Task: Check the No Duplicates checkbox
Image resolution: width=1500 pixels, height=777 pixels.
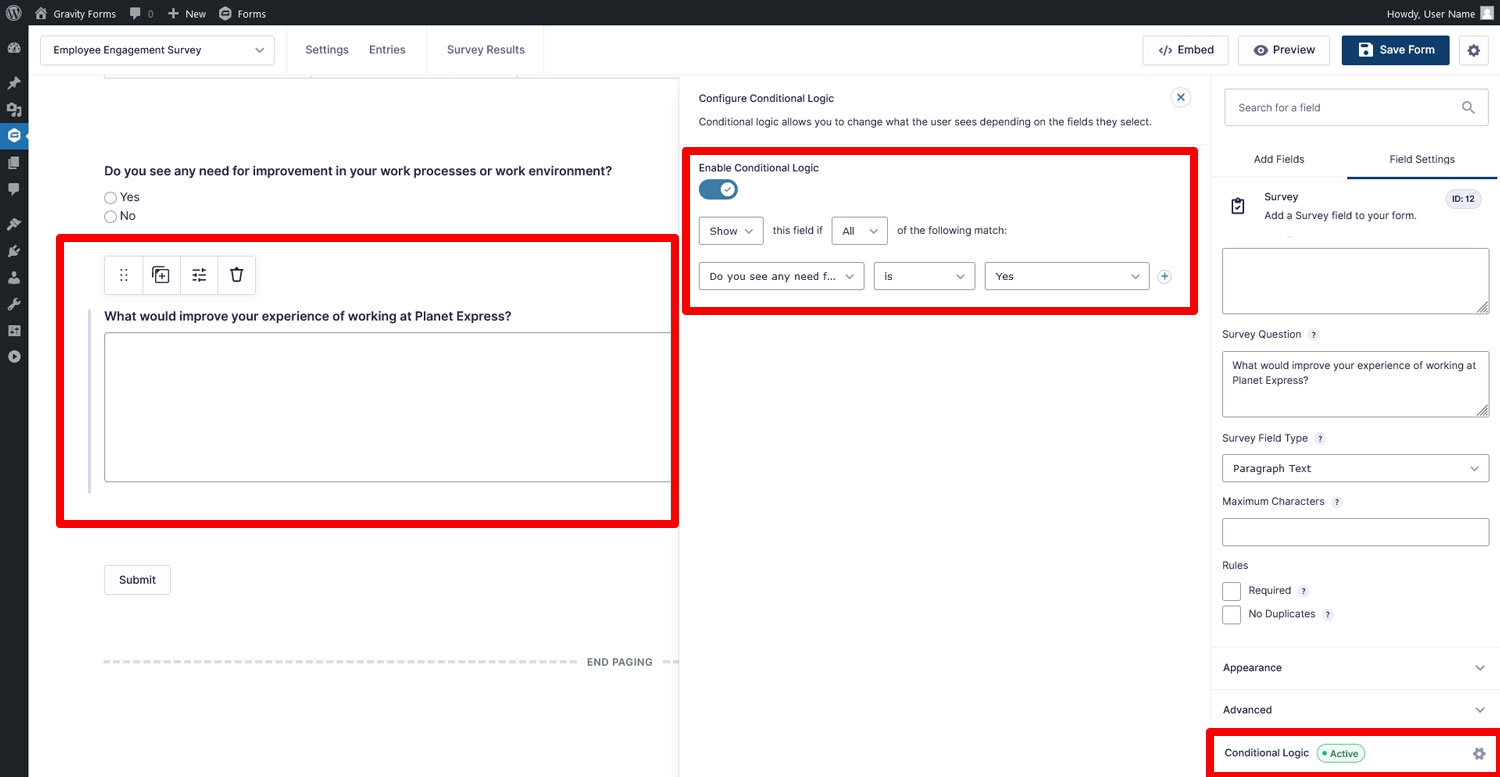Action: click(x=1232, y=615)
